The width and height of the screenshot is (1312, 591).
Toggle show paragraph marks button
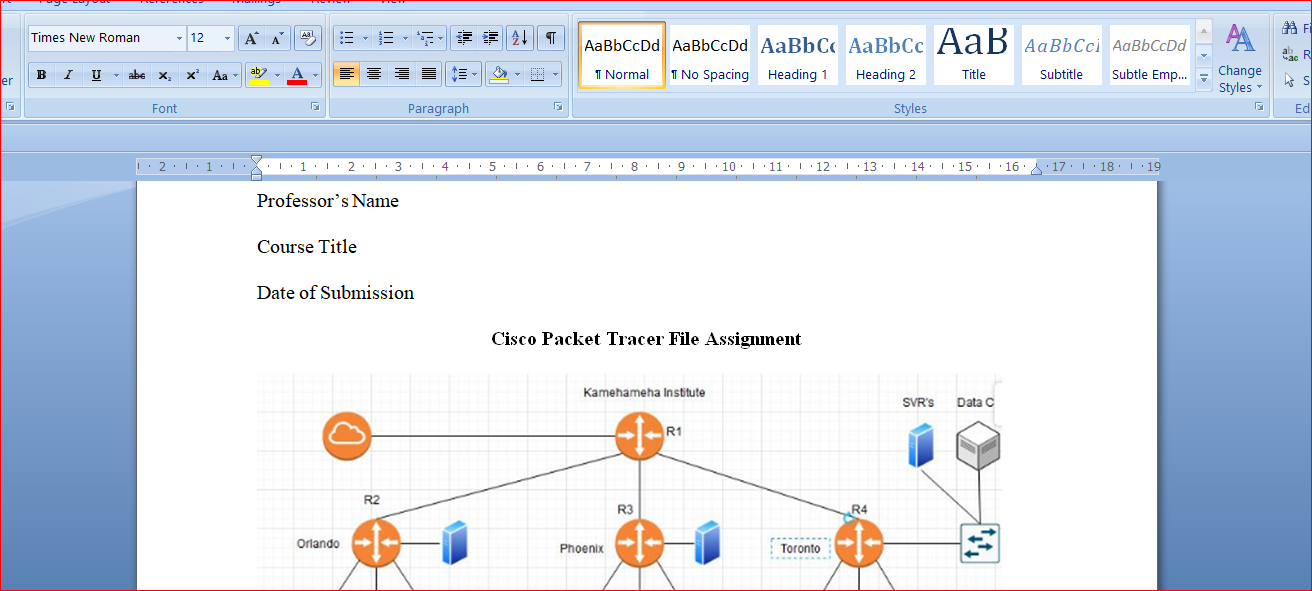(x=550, y=38)
